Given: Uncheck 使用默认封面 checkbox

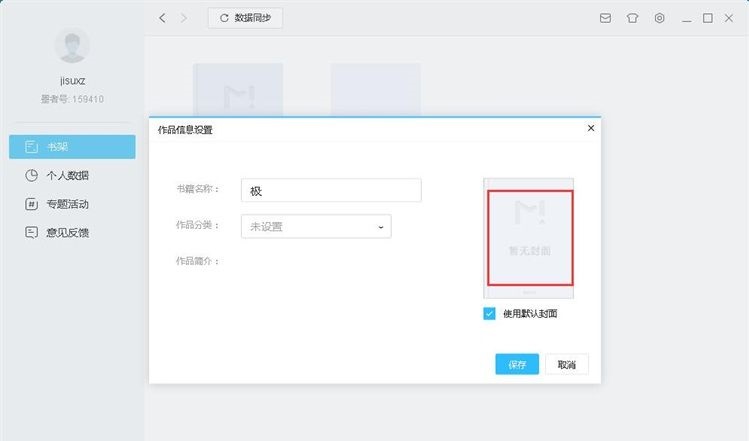Looking at the screenshot, I should pos(489,313).
